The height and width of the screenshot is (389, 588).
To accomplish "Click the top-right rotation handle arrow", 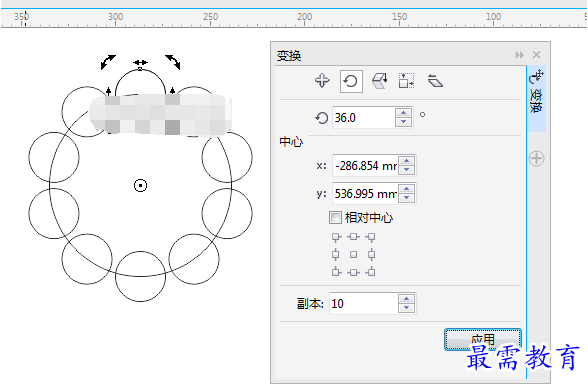I will tap(173, 62).
